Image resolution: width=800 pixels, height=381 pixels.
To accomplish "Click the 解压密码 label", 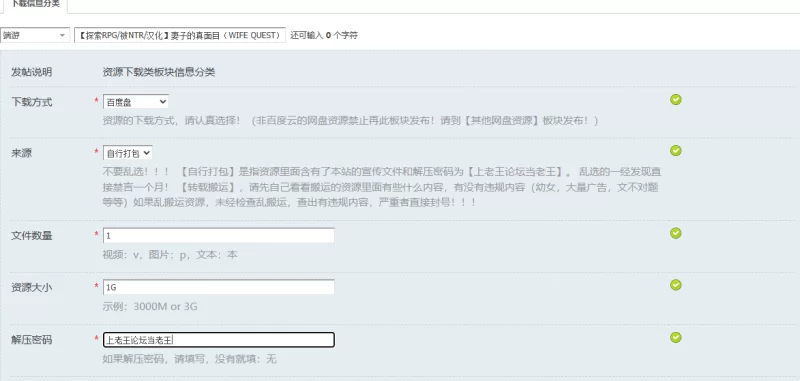I will coord(32,340).
